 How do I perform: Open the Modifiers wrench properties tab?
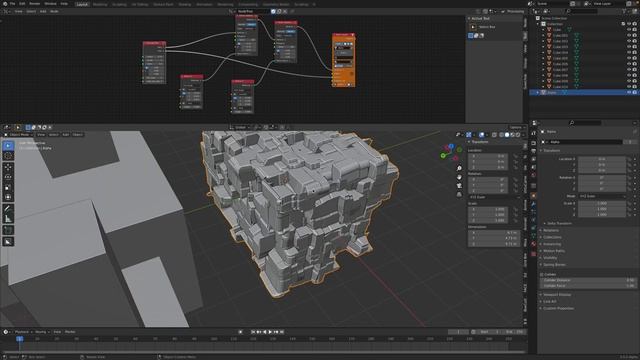click(533, 204)
